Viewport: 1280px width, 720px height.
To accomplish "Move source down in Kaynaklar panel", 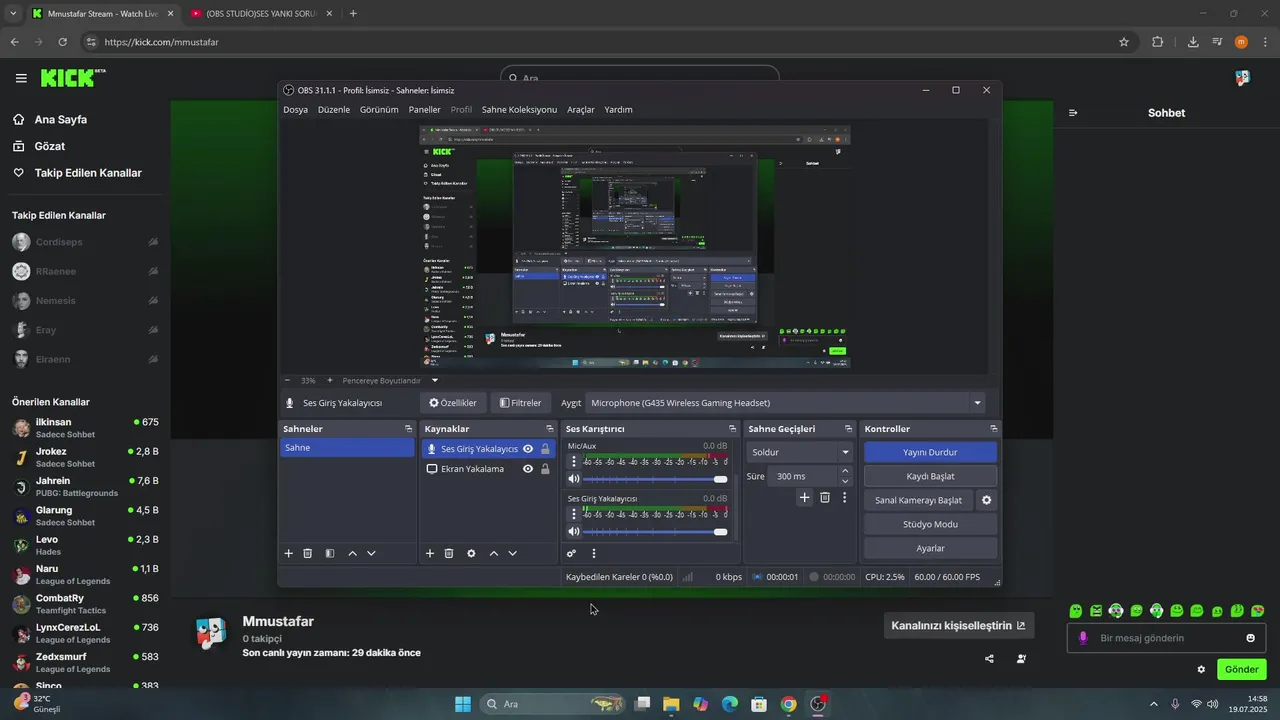I will click(x=512, y=553).
